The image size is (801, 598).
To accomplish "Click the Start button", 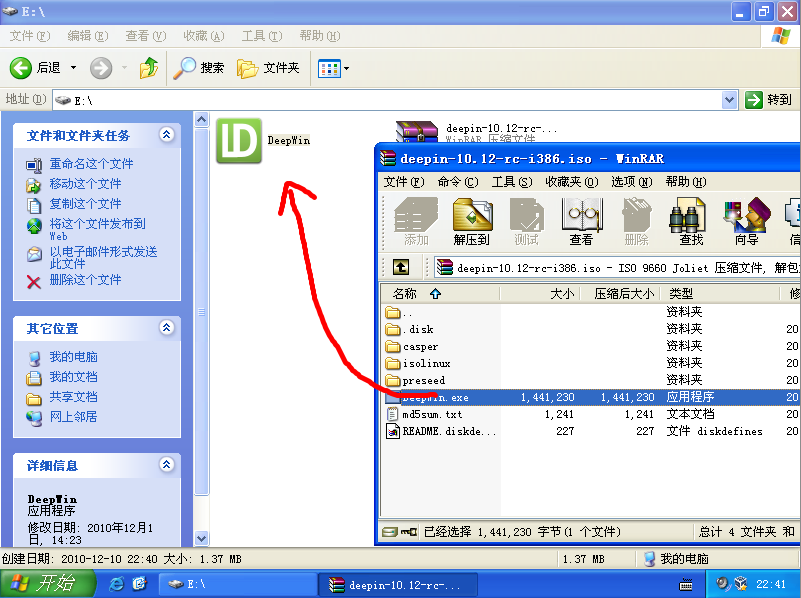I will click(x=47, y=584).
